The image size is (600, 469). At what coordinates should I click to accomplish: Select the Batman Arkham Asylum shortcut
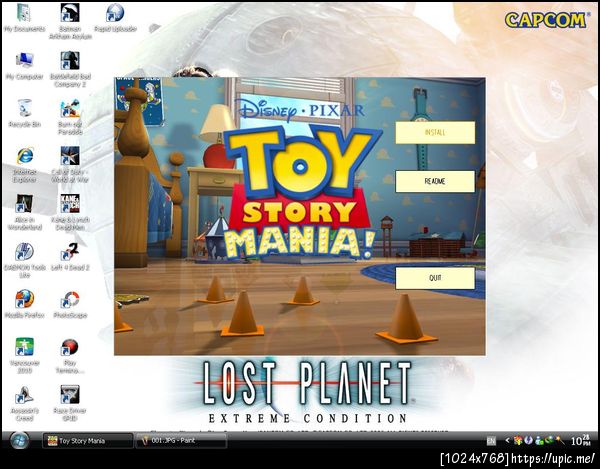70,21
